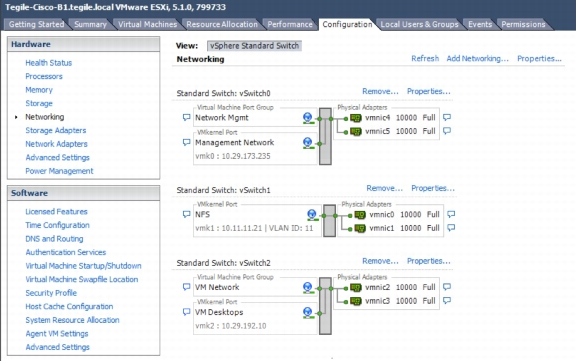578x363 pixels.
Task: Open Properties for vSwitch1
Action: pos(433,188)
